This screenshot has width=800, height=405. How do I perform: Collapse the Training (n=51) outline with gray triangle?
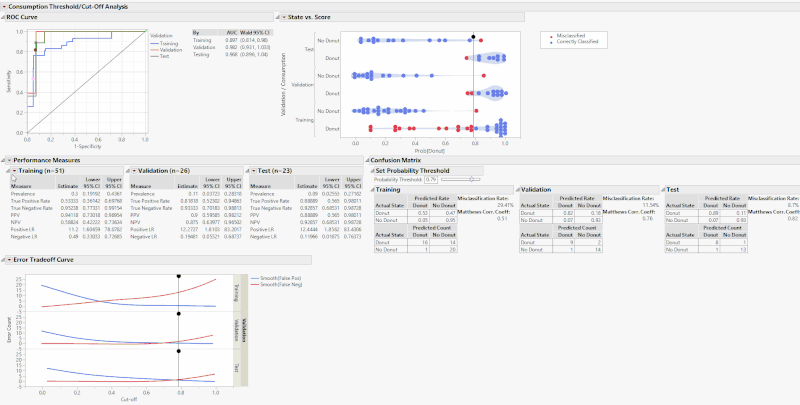pyautogui.click(x=9, y=170)
